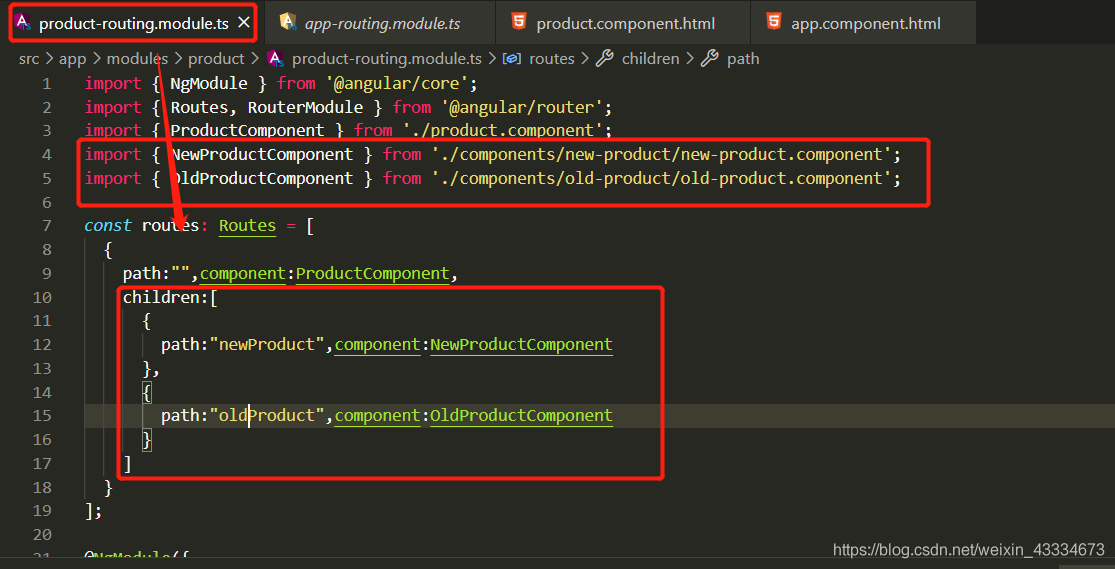Select 'src' in the breadcrumb
1115x569 pixels.
pos(29,58)
